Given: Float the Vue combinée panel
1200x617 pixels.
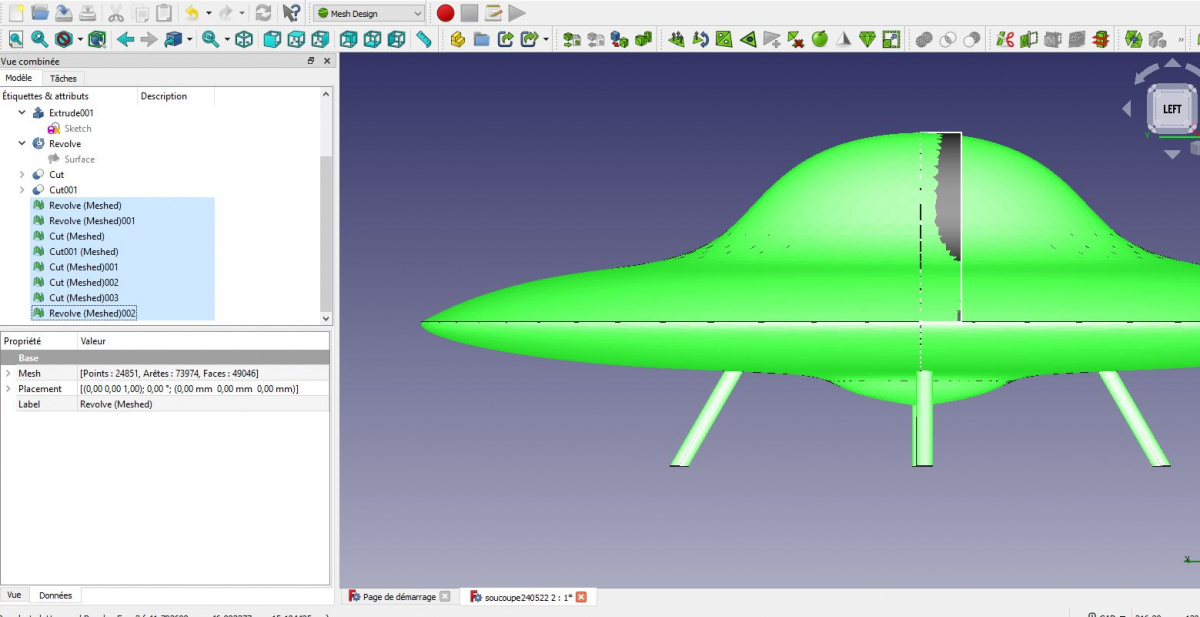Looking at the screenshot, I should tap(311, 61).
